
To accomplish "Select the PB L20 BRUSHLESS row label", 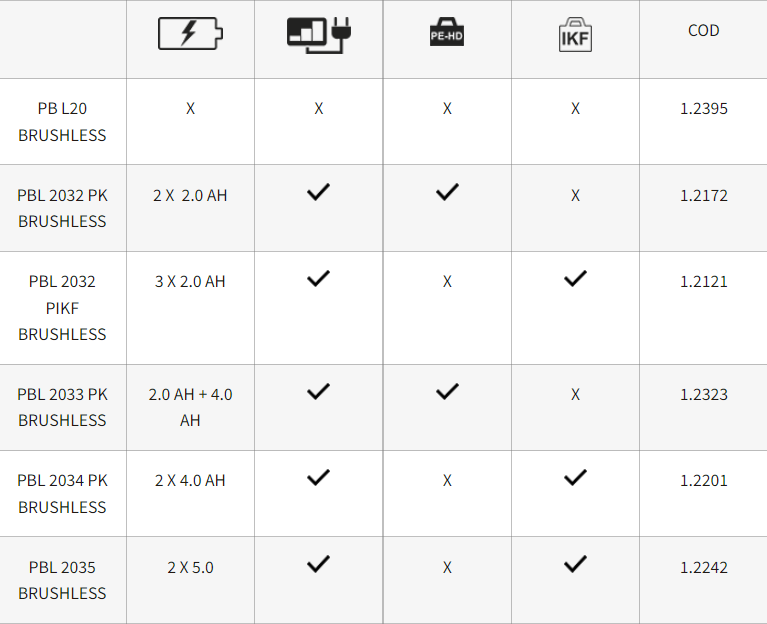I will (x=62, y=122).
